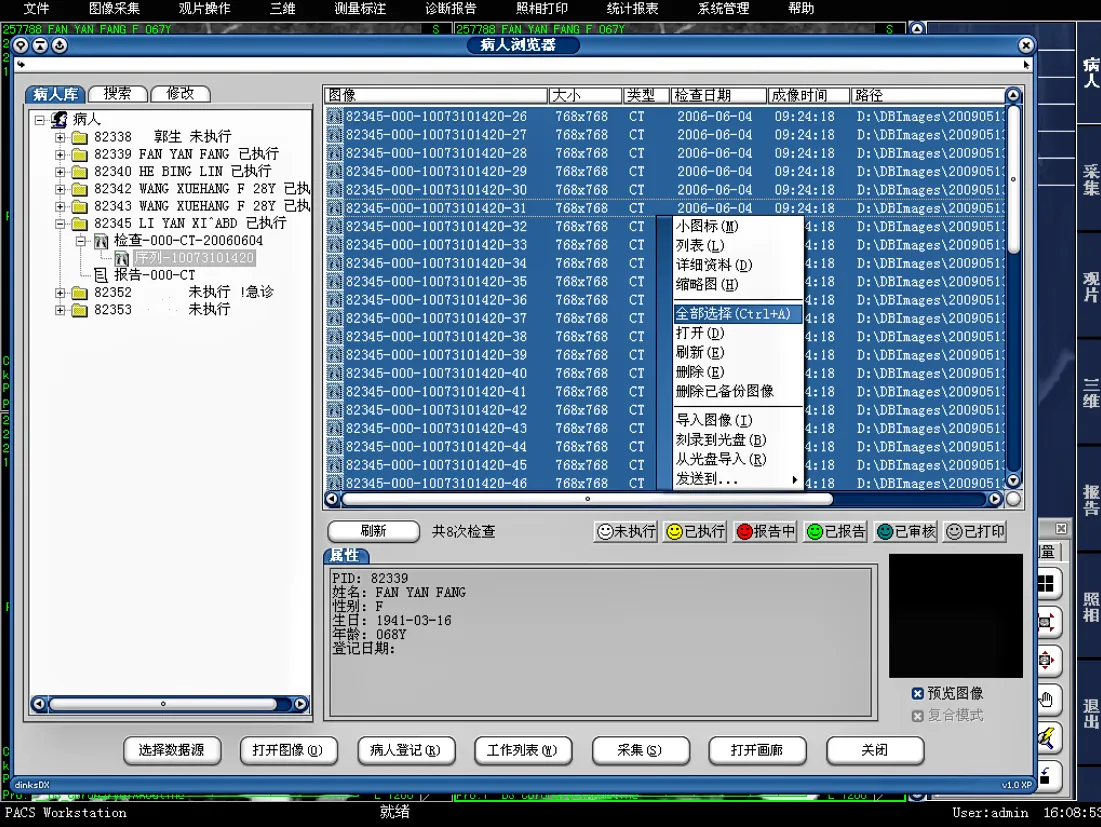This screenshot has height=827, width=1101.
Task: Filter by 未执行 status
Action: 626,531
